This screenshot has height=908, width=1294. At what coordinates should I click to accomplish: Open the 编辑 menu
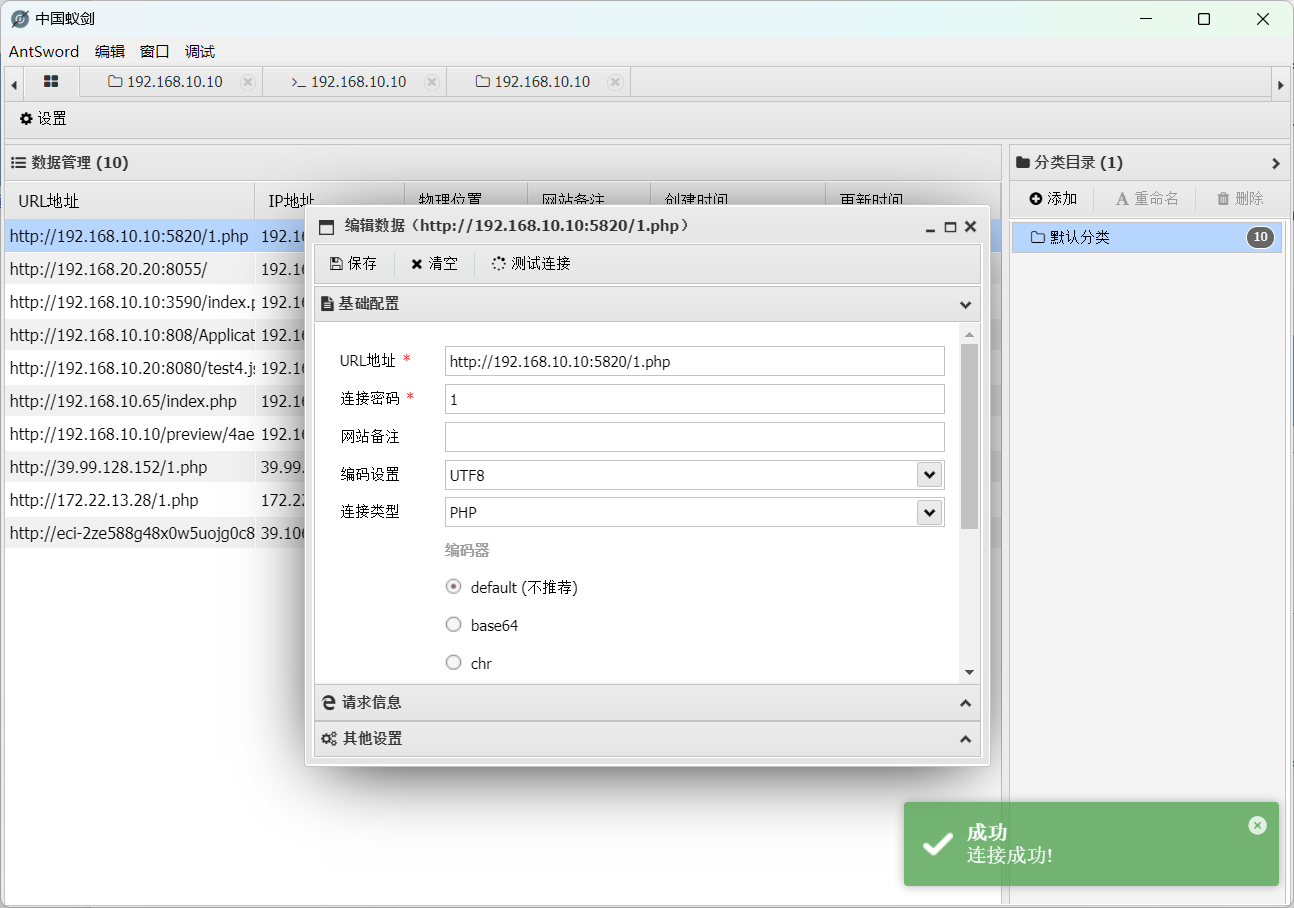click(x=110, y=52)
